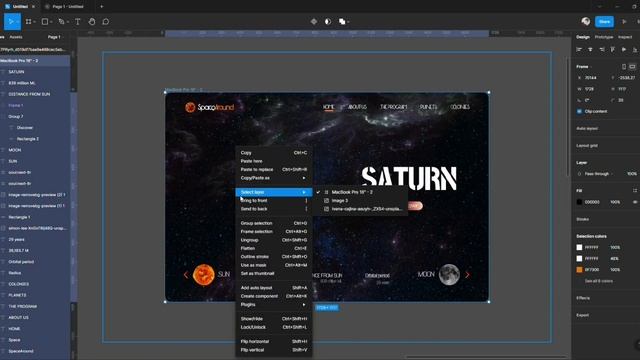Open the Move tool options dropdown arrow
The height and width of the screenshot is (360, 640).
point(17,22)
